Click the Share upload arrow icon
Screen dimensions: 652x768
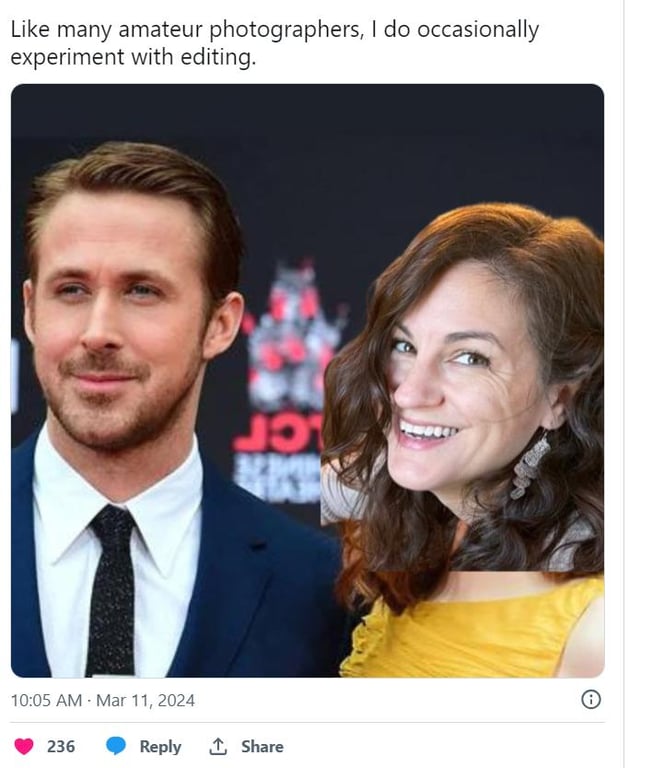click(218, 746)
